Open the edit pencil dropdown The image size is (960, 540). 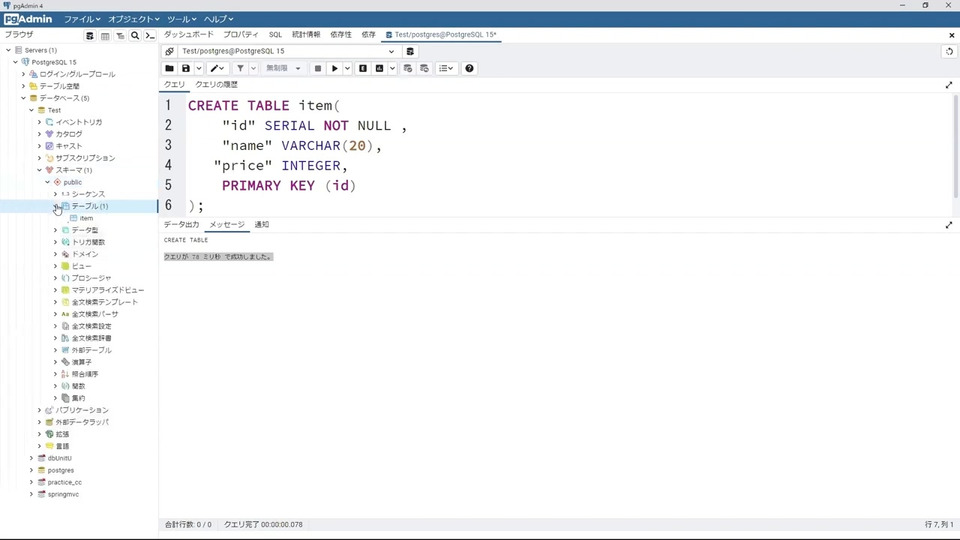(217, 69)
